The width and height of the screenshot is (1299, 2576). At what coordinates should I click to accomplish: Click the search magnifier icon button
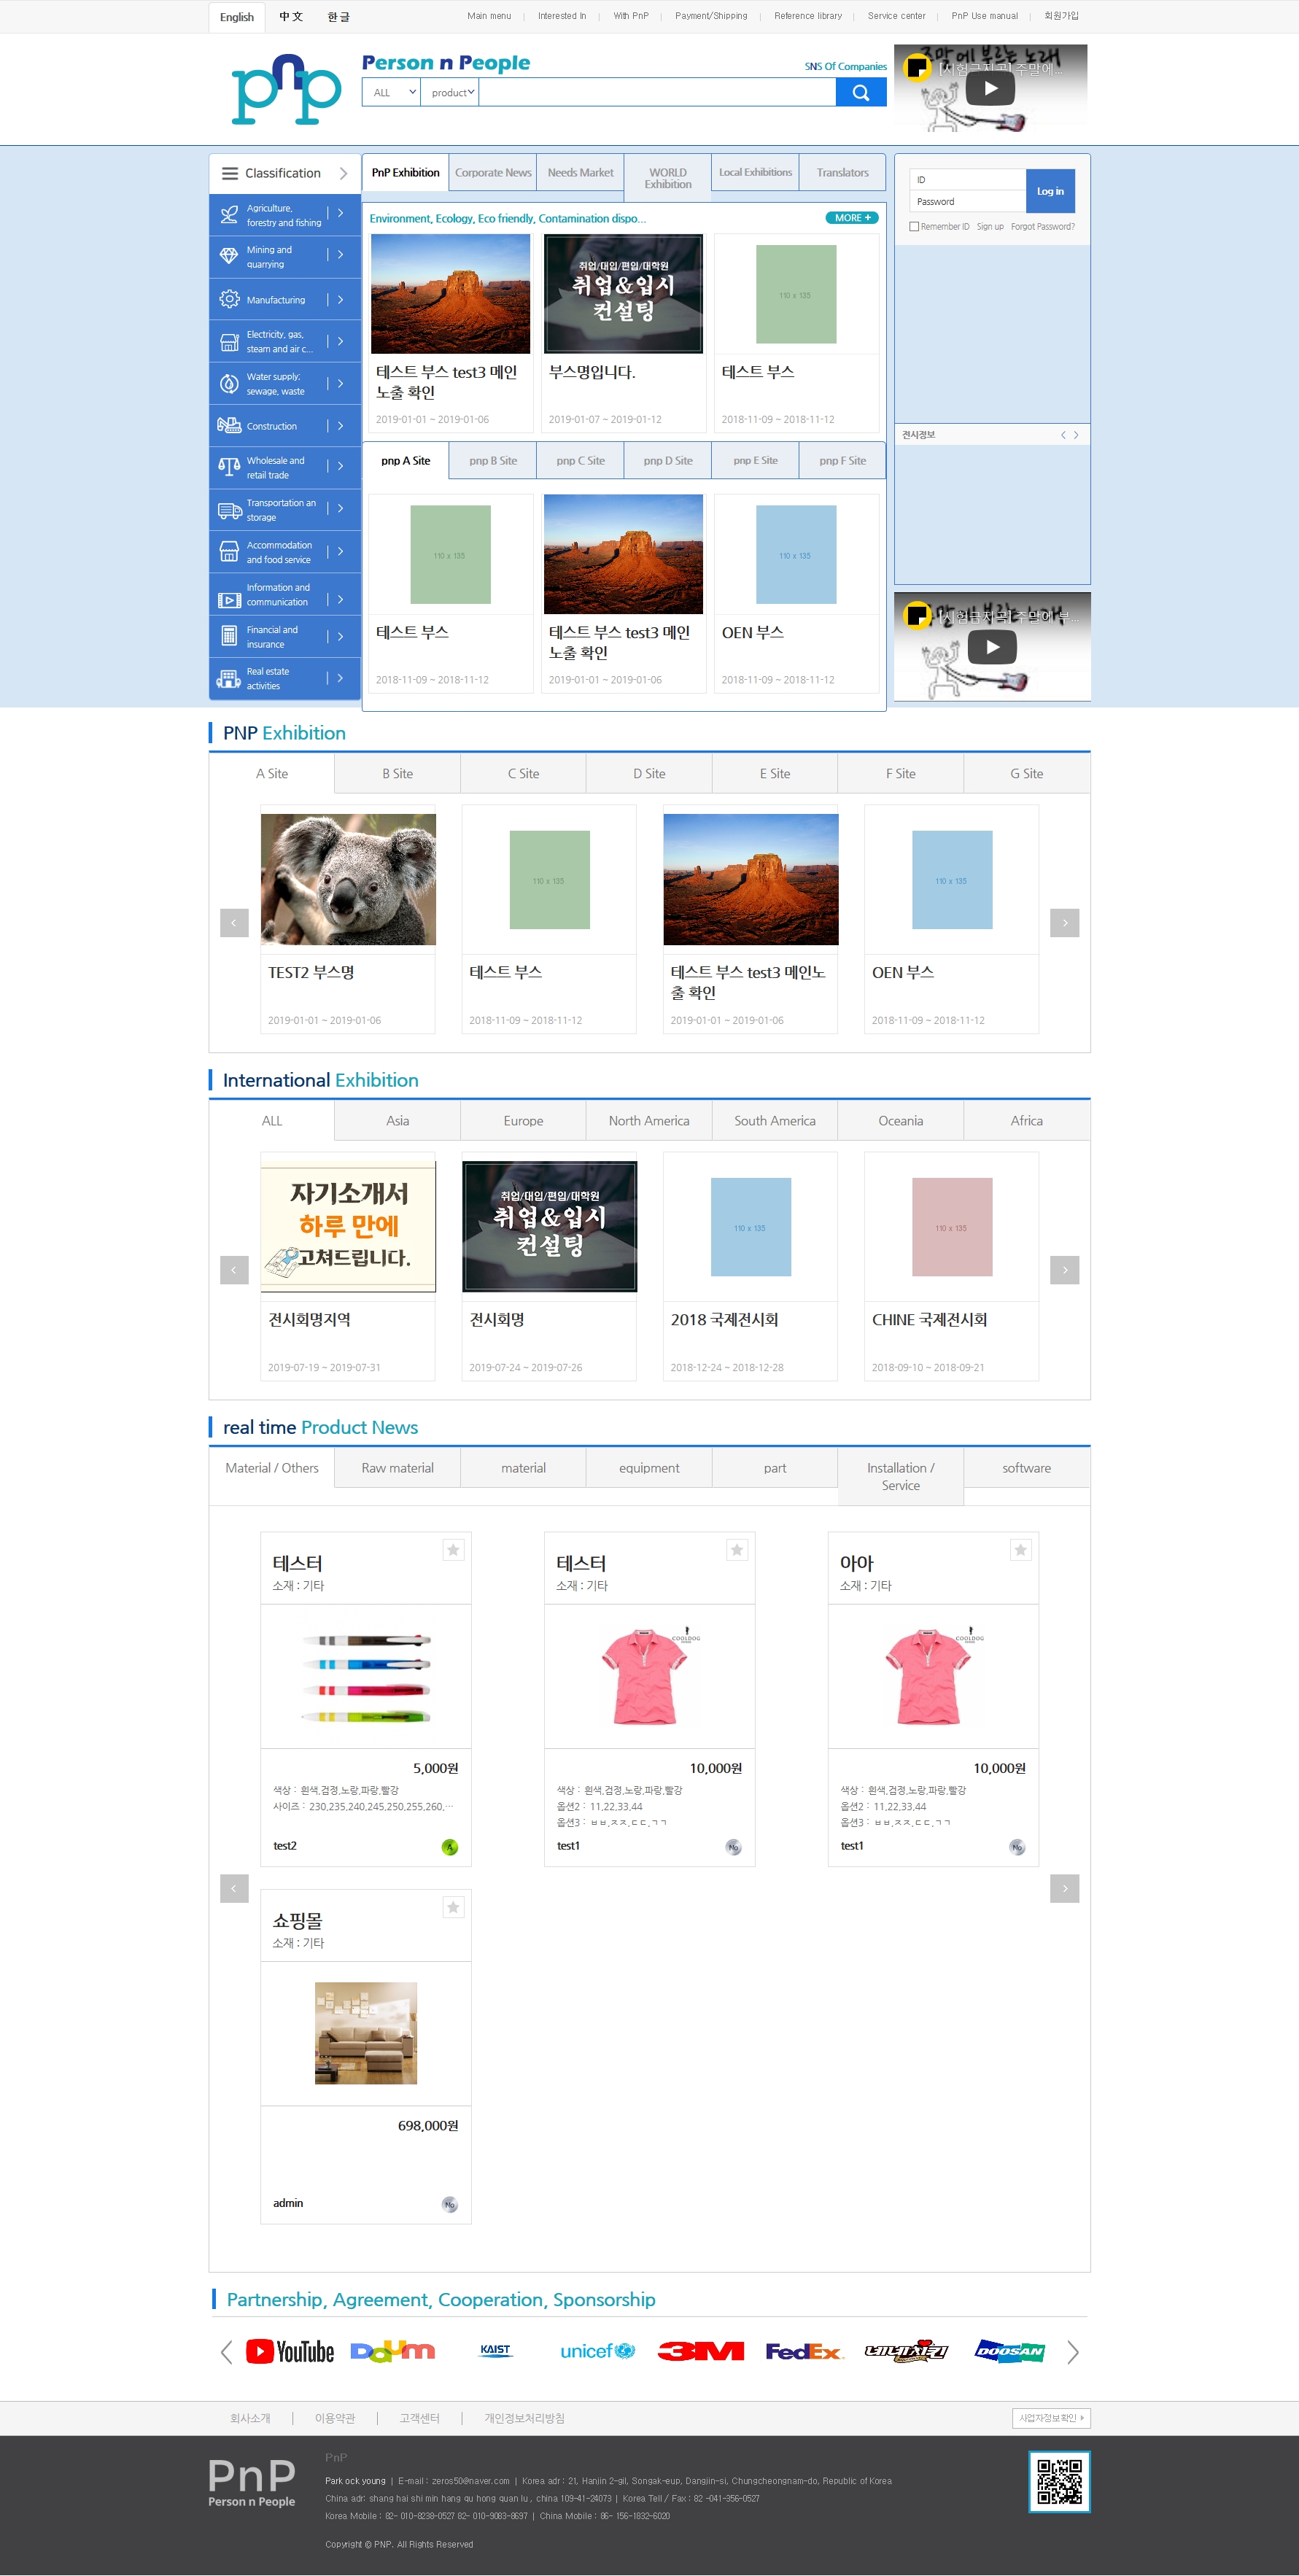(860, 93)
